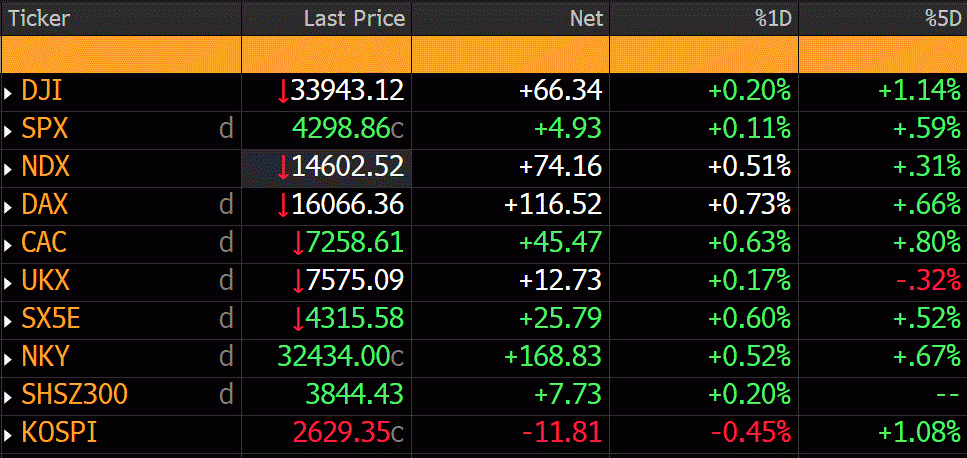Sort by the Ticker column header

[40, 18]
